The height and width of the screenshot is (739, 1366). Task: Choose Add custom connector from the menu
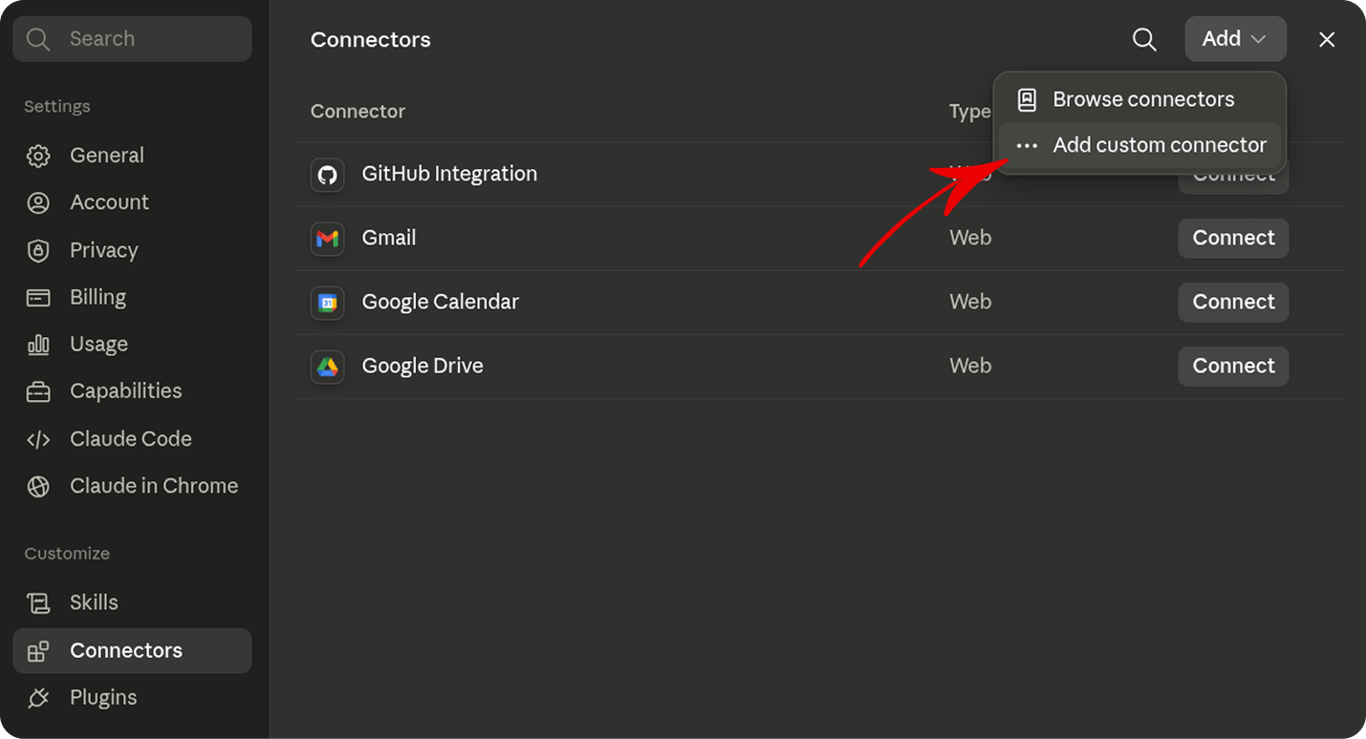coord(1140,145)
